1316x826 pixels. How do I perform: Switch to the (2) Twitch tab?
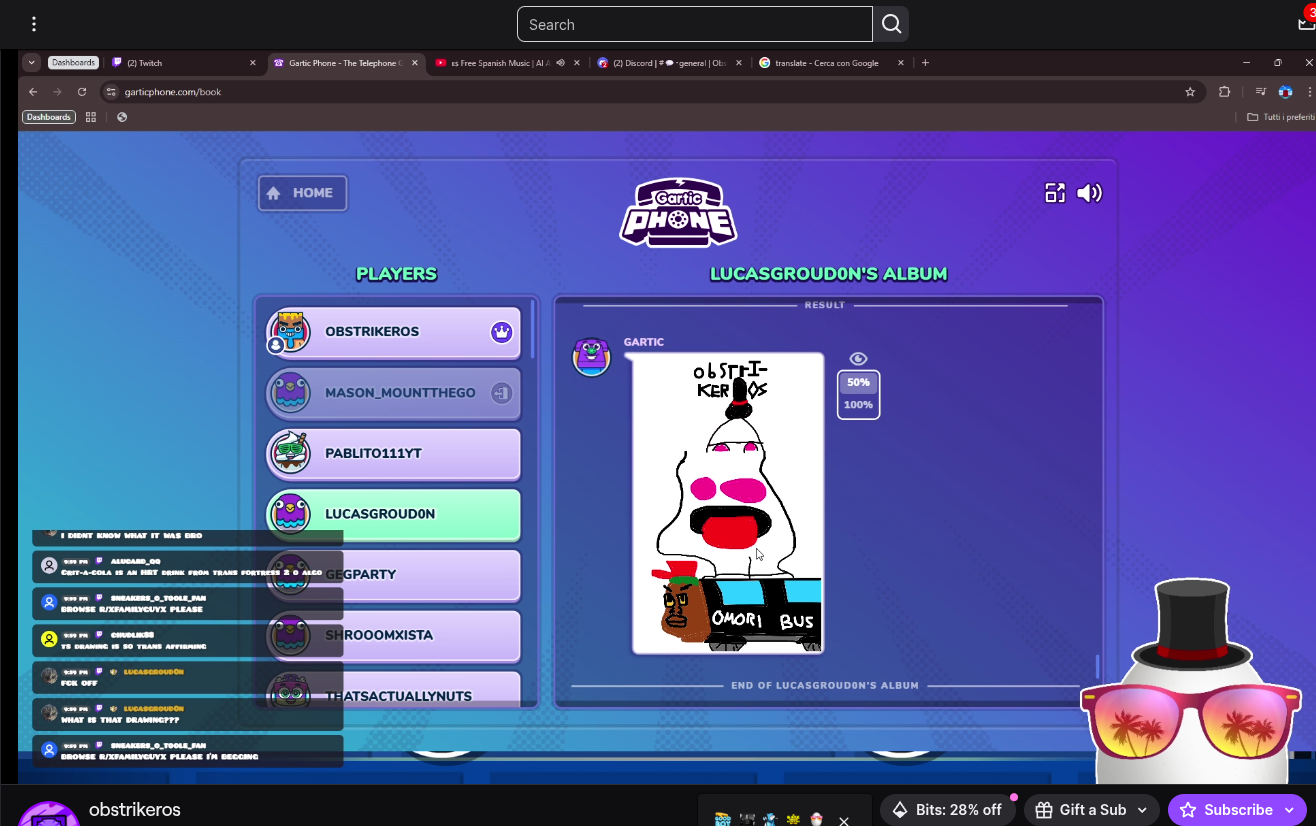click(x=185, y=63)
